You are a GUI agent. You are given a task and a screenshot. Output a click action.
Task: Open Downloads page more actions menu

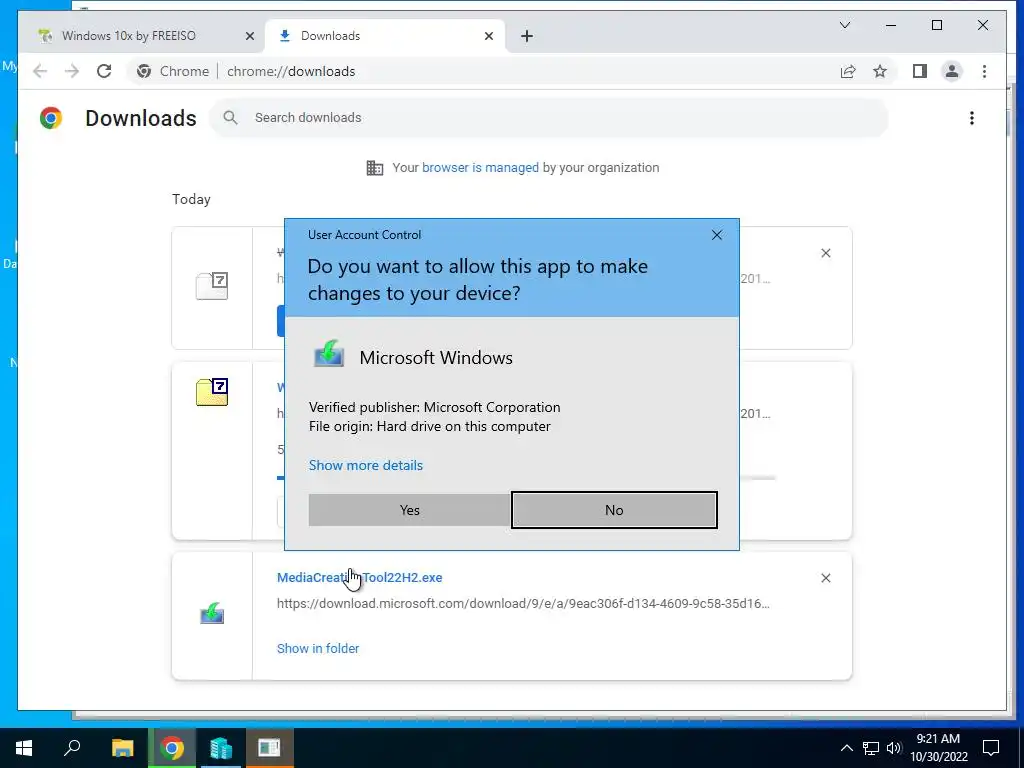972,118
